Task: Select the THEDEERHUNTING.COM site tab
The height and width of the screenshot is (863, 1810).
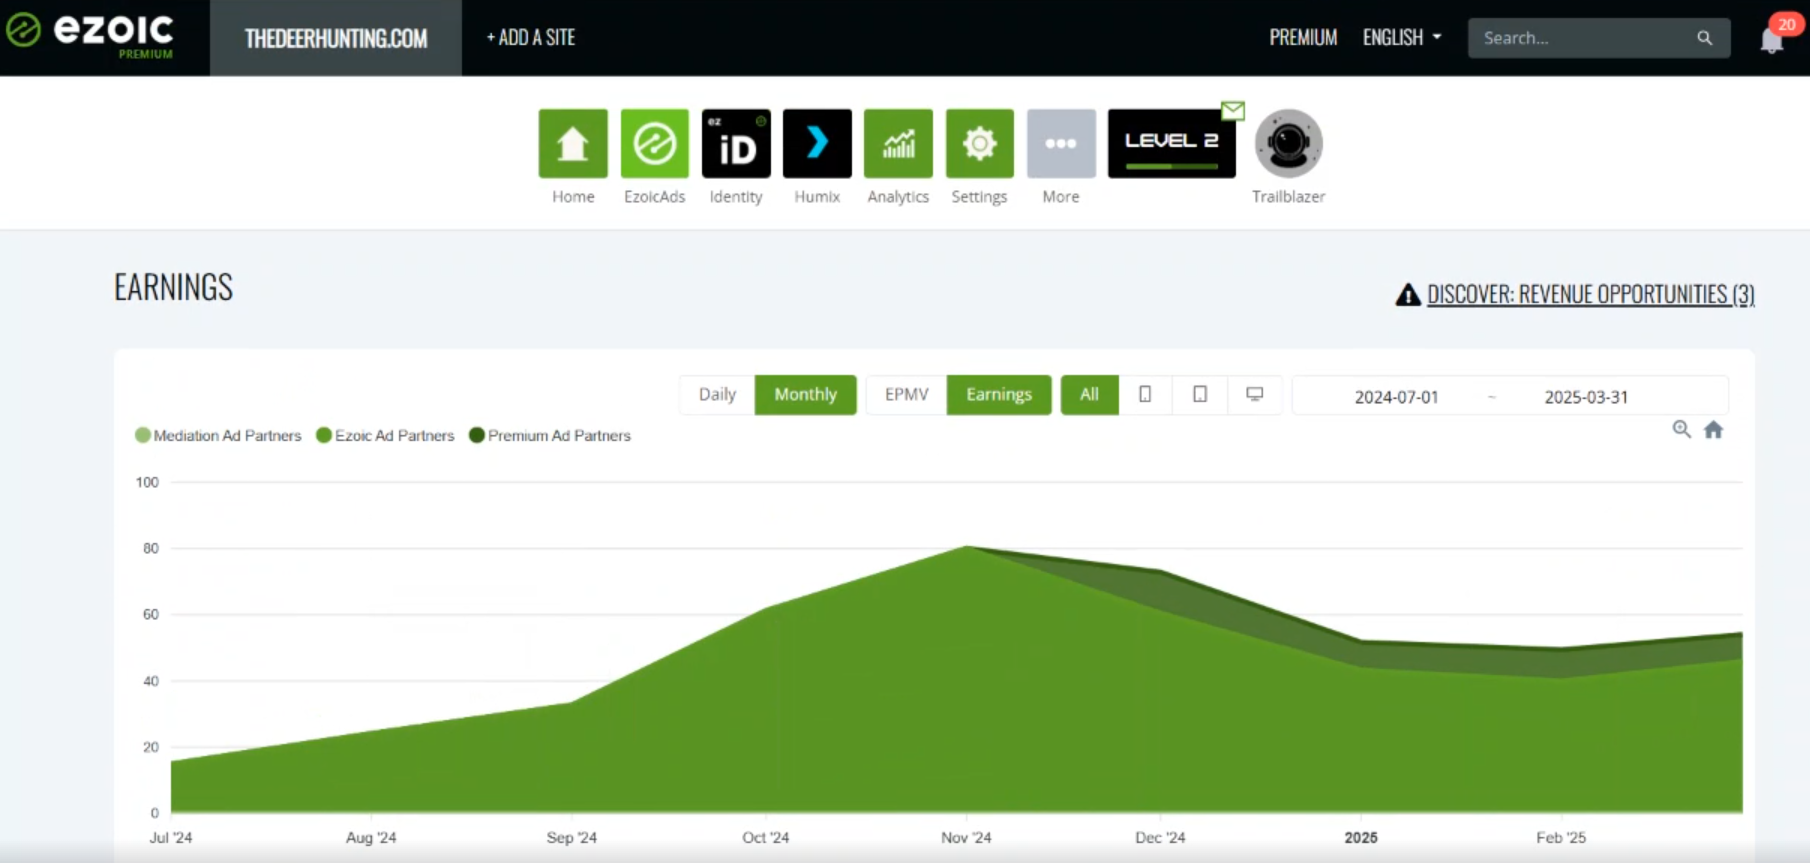Action: [x=336, y=38]
